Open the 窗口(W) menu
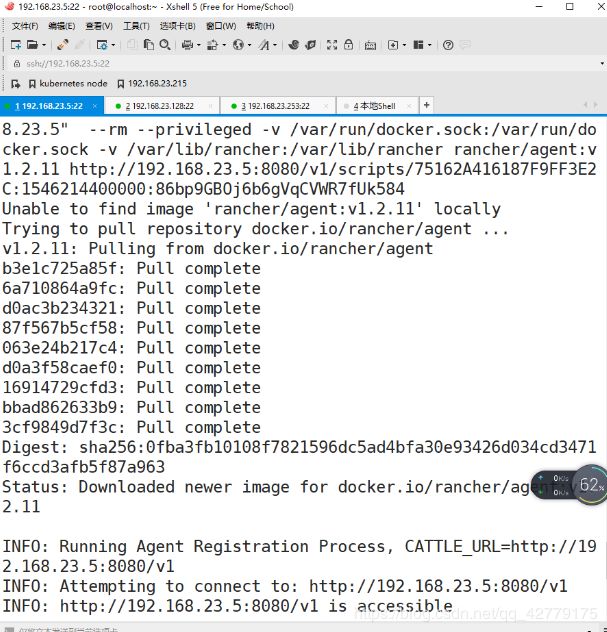Viewport: 607px width, 632px height. (221, 26)
